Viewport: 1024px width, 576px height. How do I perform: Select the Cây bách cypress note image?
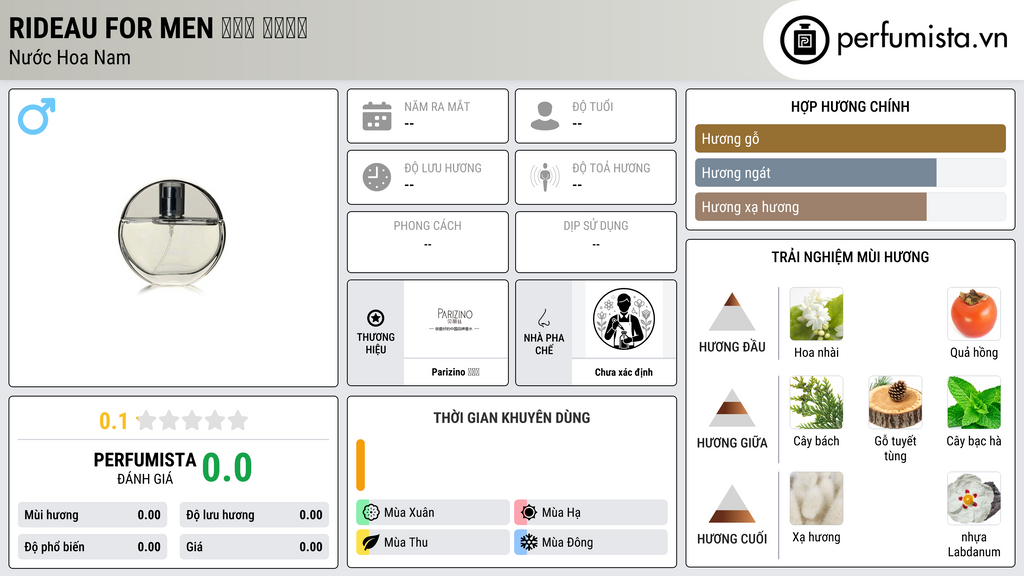coord(816,403)
